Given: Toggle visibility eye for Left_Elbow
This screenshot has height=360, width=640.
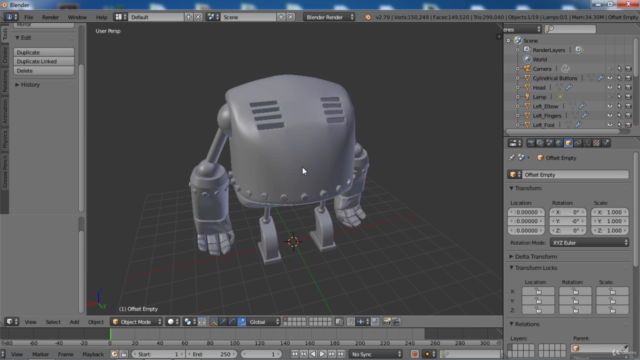Looking at the screenshot, I should point(610,106).
